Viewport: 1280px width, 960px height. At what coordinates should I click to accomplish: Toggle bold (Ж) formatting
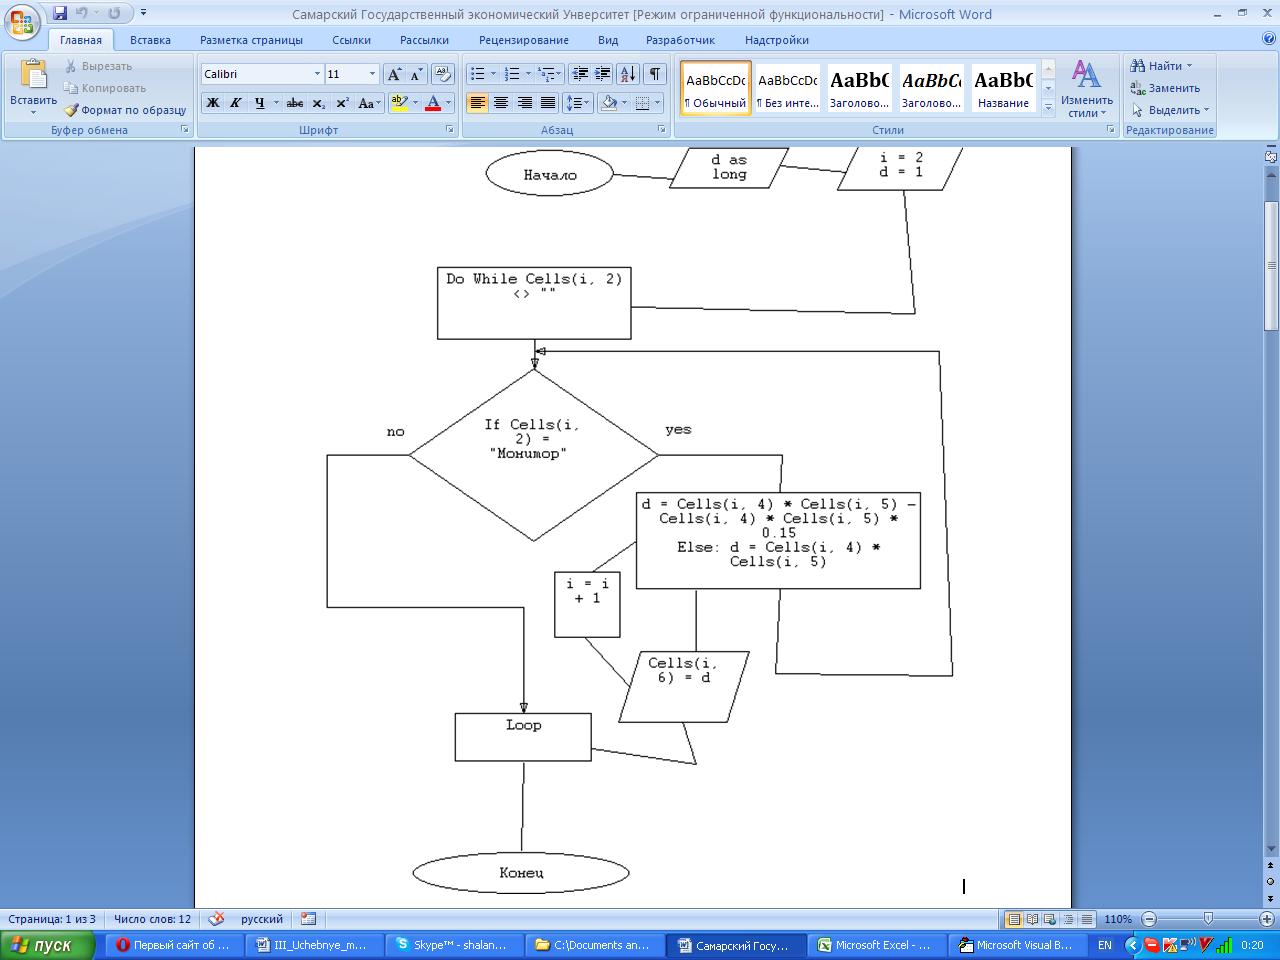pyautogui.click(x=212, y=103)
